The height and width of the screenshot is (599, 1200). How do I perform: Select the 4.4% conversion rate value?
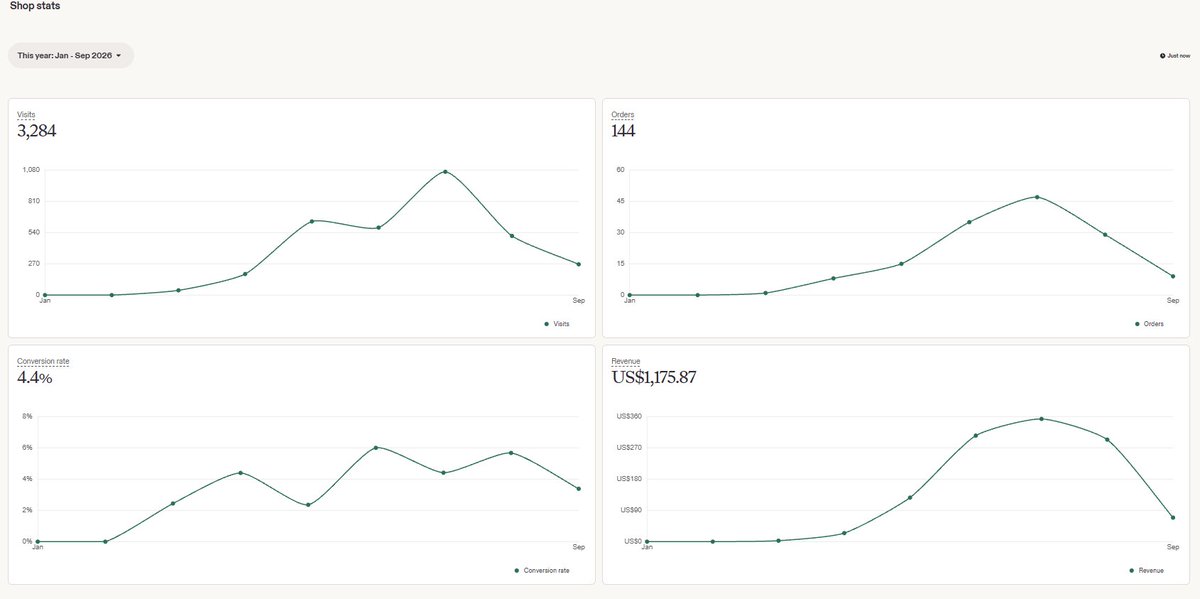[x=35, y=377]
